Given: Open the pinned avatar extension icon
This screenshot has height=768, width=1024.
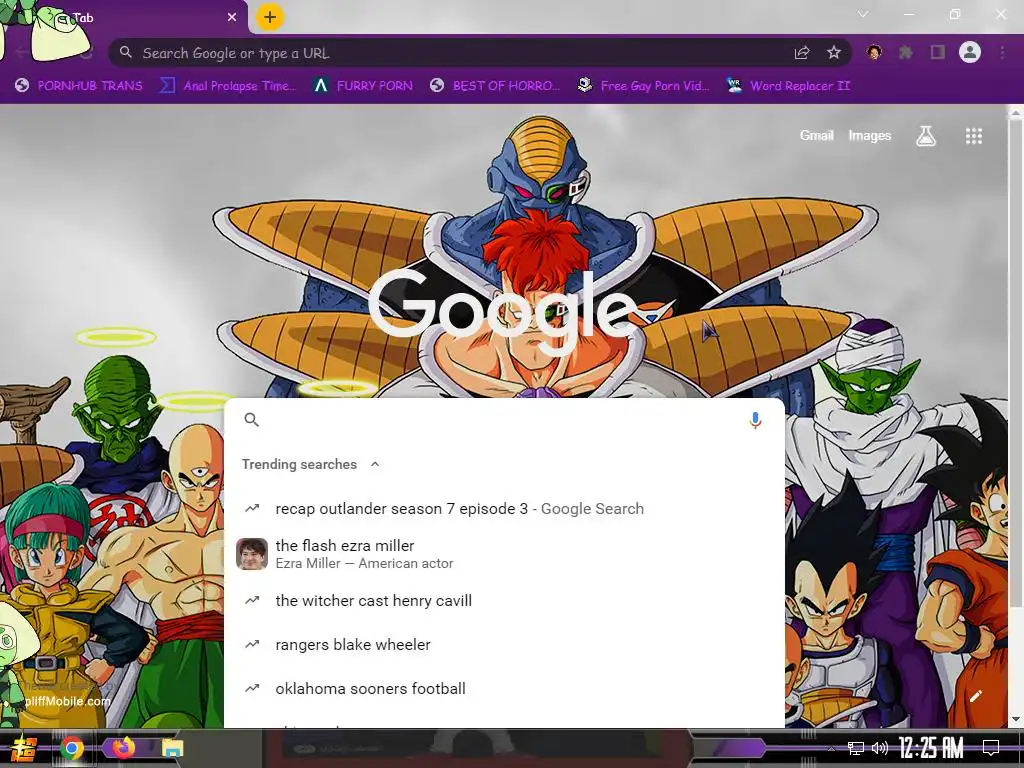Looking at the screenshot, I should [x=874, y=52].
